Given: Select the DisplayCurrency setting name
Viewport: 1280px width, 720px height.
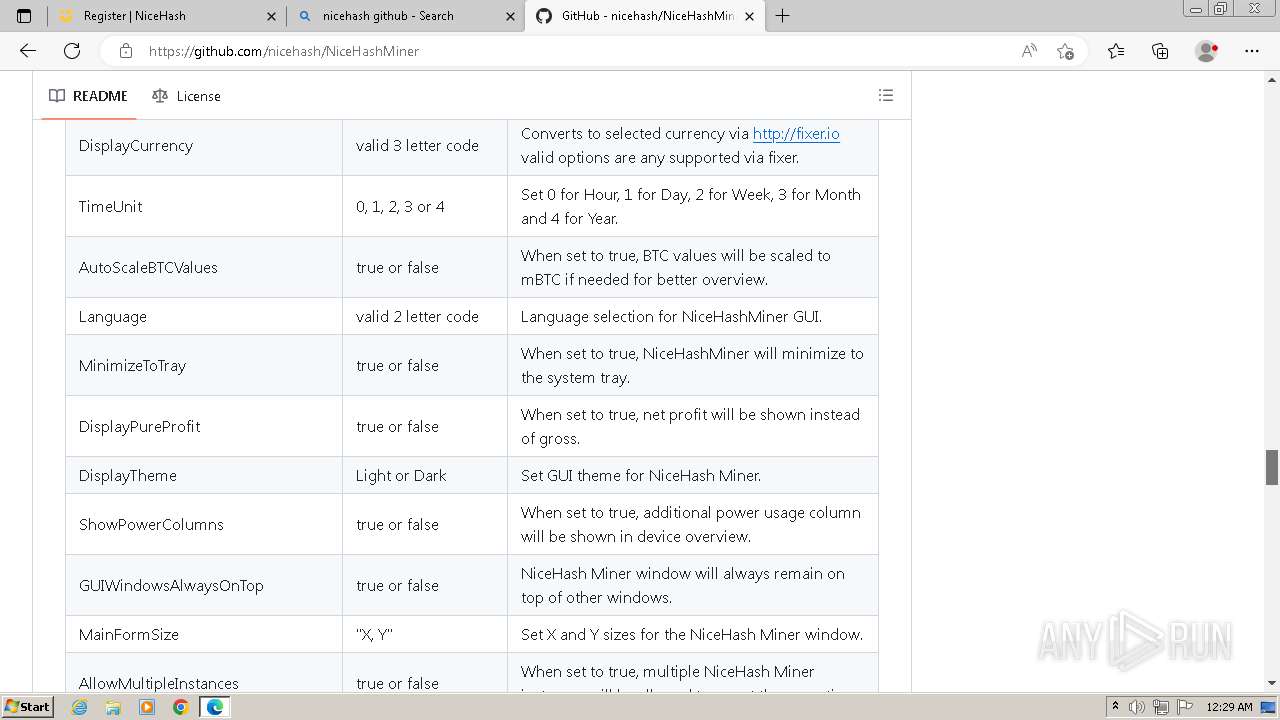Looking at the screenshot, I should 136,146.
